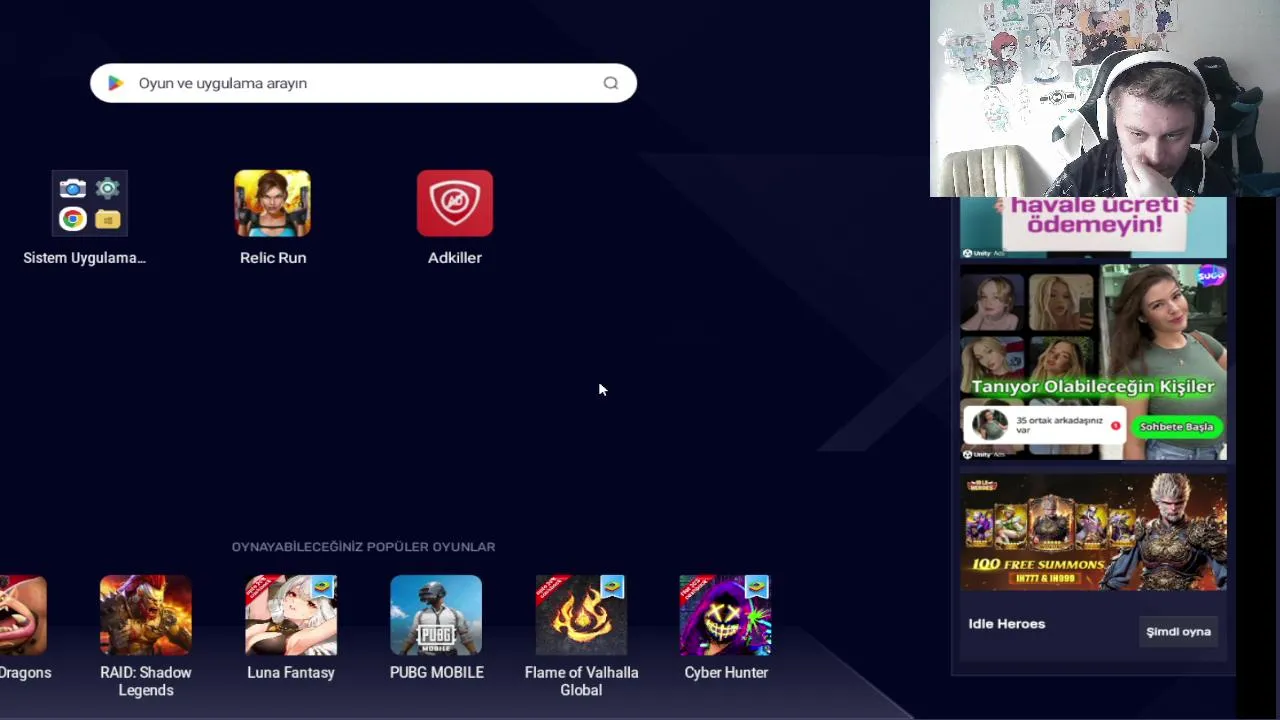This screenshot has height=720, width=1280.
Task: Open Flame of Valhalla Global icon
Action: tap(581, 615)
